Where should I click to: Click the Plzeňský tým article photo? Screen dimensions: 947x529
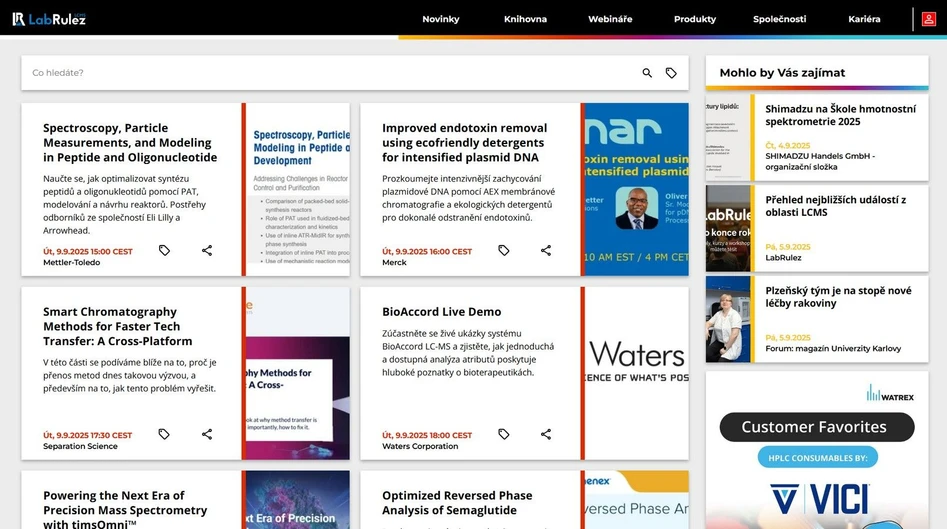(728, 319)
